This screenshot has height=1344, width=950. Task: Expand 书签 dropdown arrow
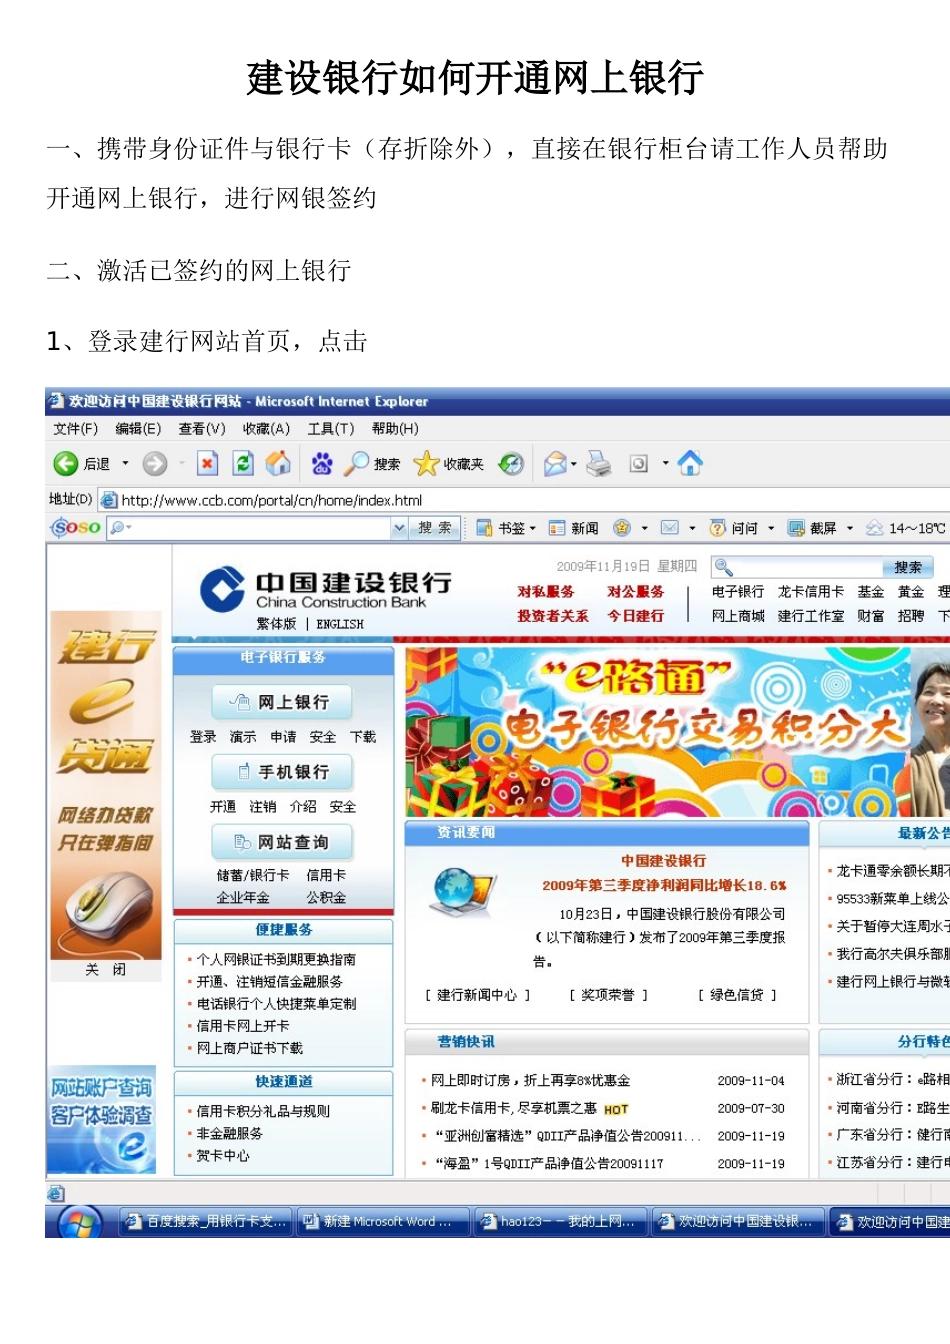tap(533, 528)
